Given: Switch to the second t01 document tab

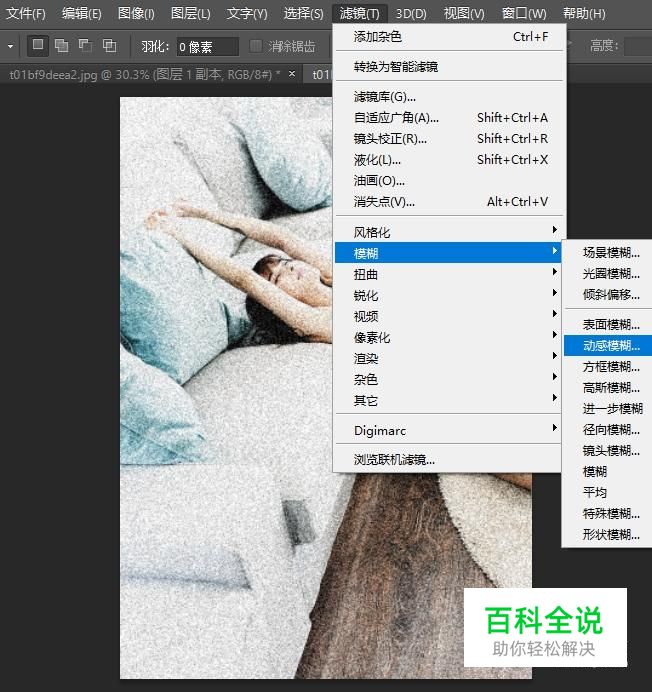Looking at the screenshot, I should [x=320, y=74].
